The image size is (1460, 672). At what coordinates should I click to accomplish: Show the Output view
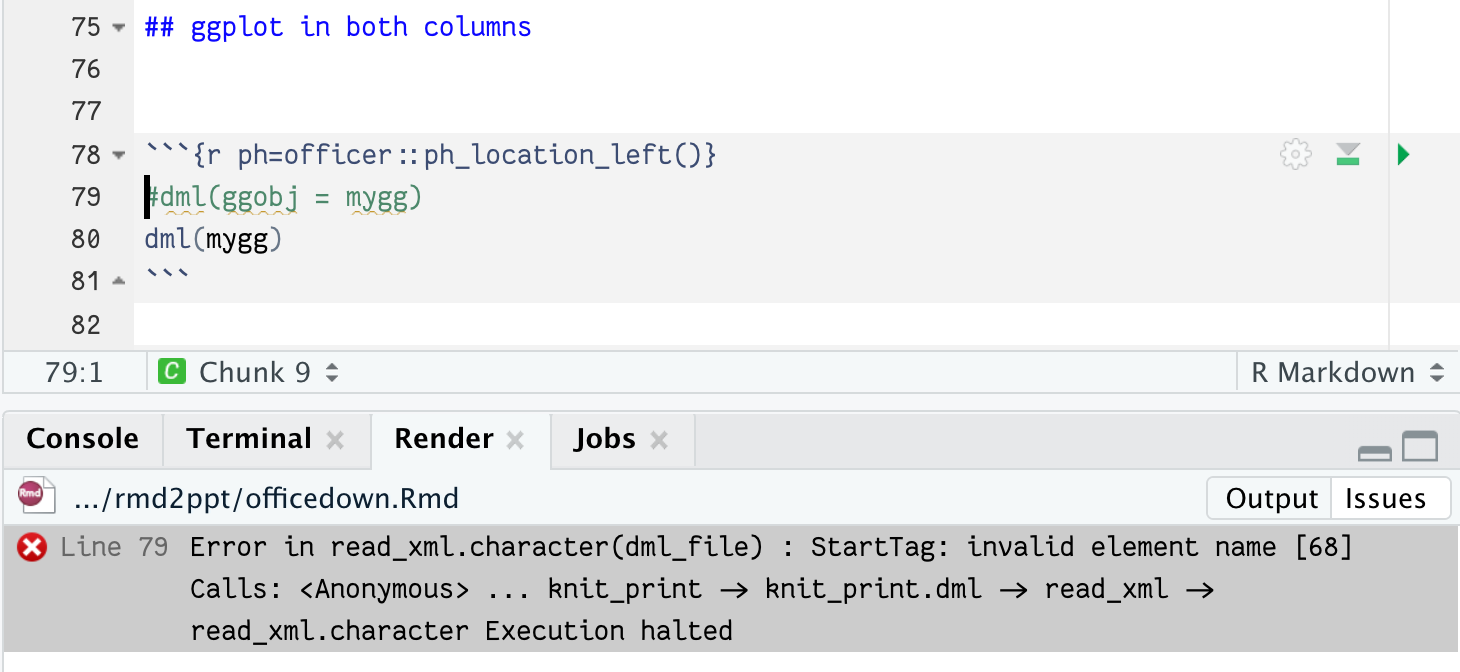[x=1272, y=498]
